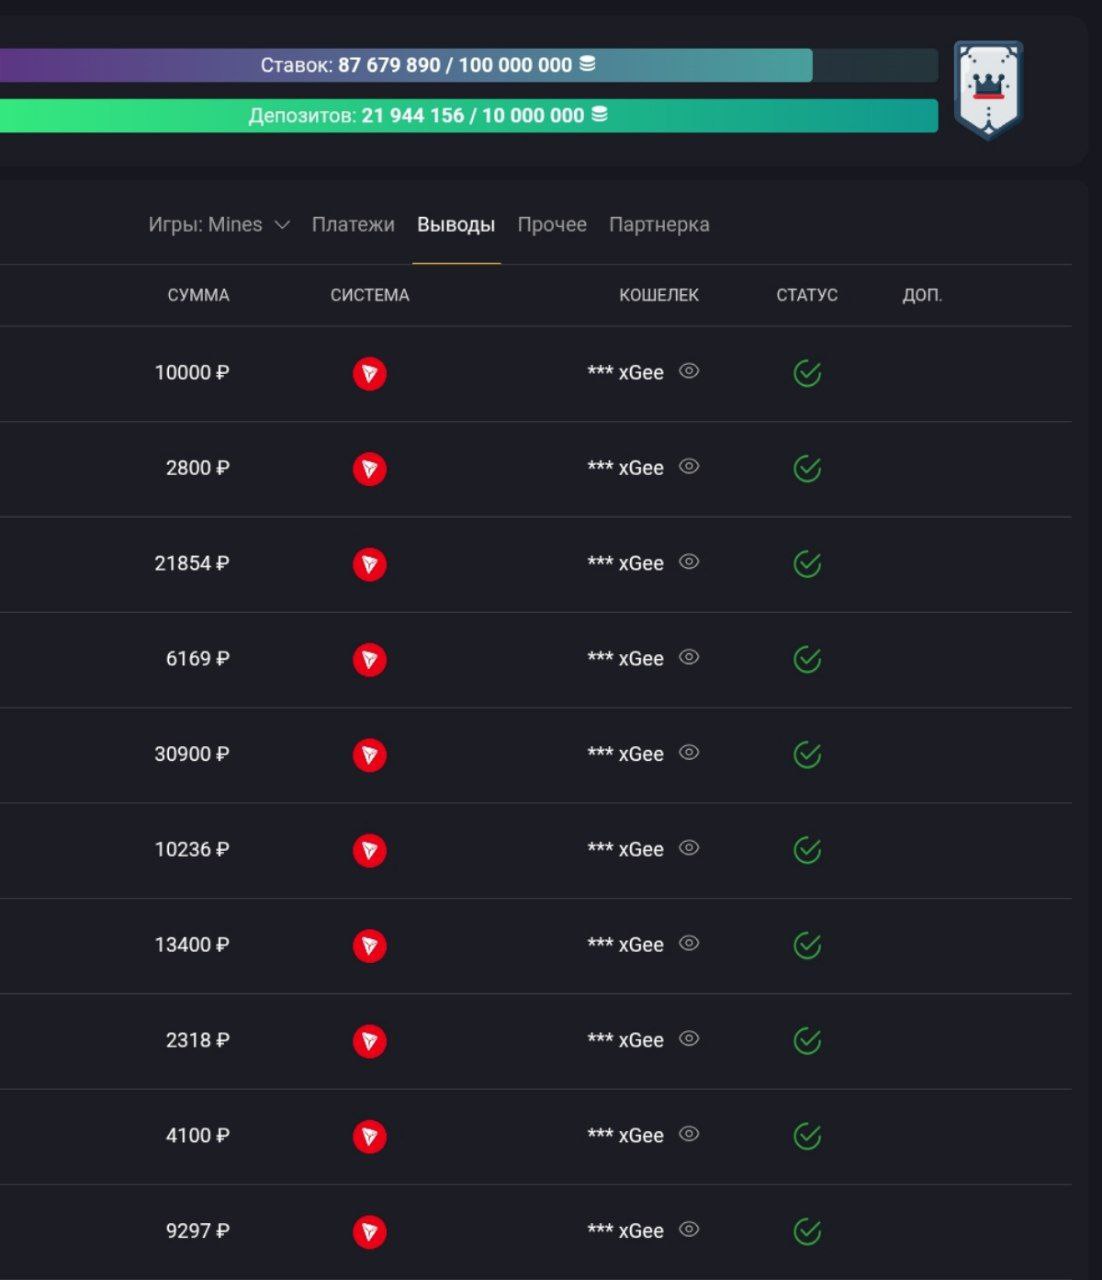The width and height of the screenshot is (1102, 1280).
Task: Click the crown rank badge icon
Action: point(987,90)
